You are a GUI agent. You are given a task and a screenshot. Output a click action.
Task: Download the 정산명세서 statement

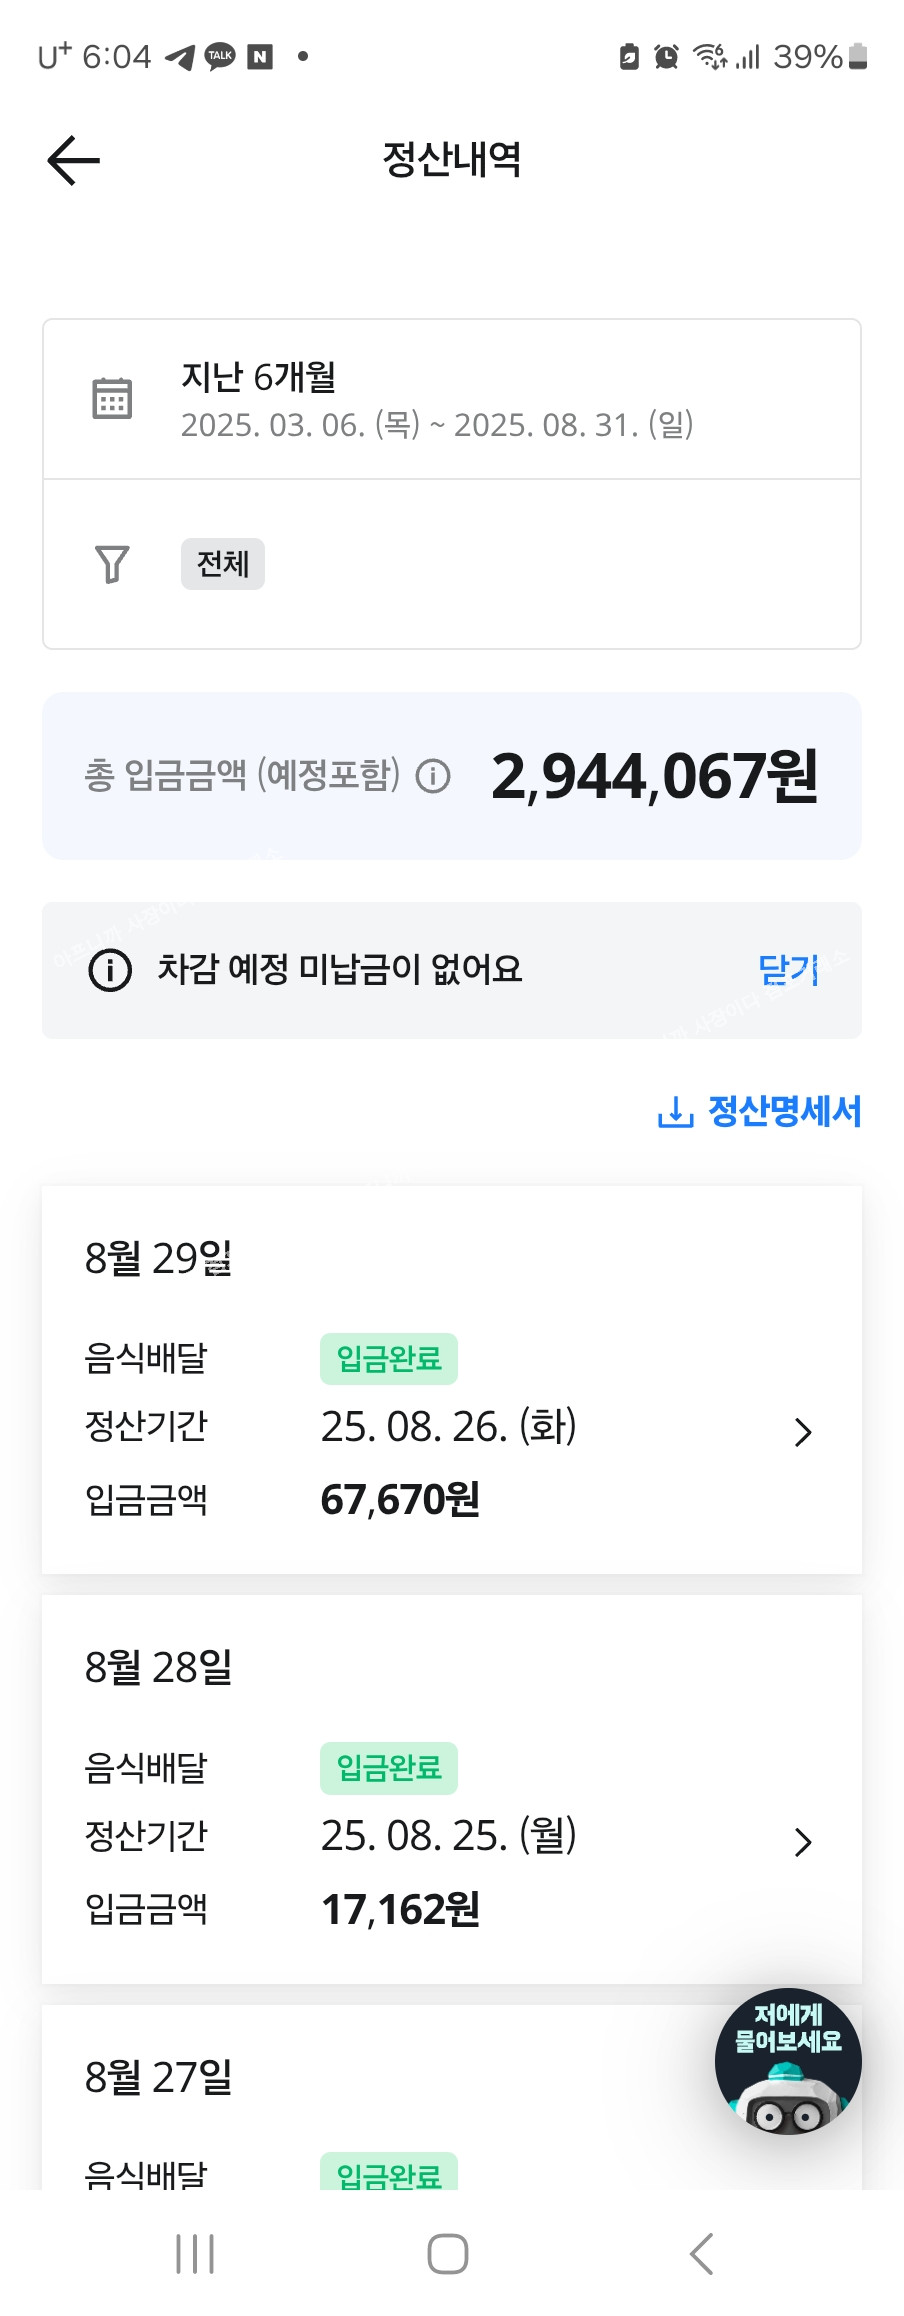pyautogui.click(x=784, y=1111)
